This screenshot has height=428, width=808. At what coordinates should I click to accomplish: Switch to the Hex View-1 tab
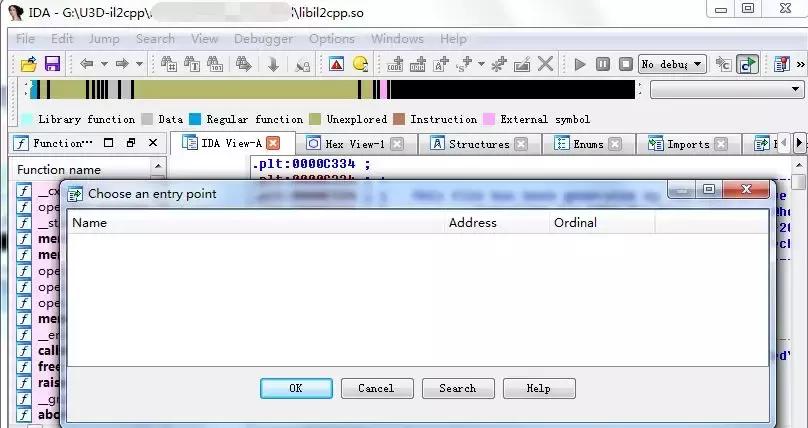coord(355,144)
